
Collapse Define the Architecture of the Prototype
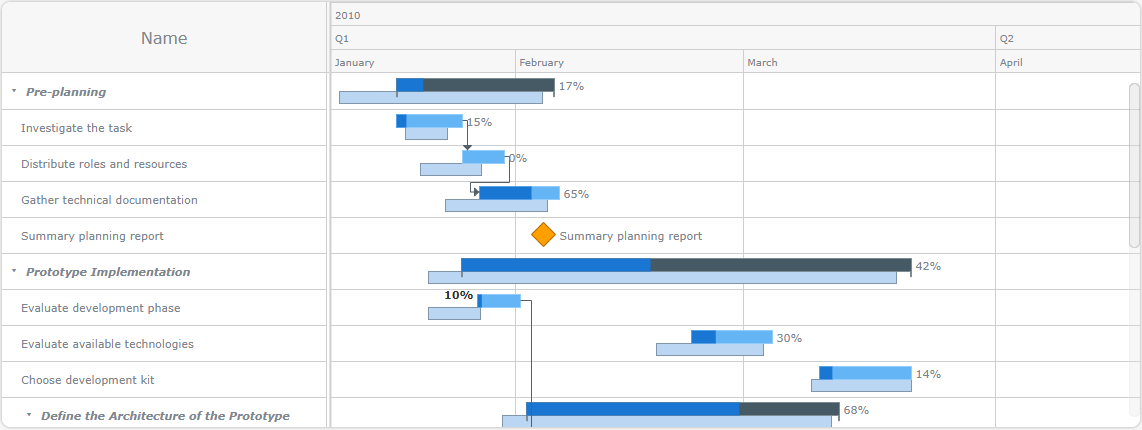(x=29, y=415)
